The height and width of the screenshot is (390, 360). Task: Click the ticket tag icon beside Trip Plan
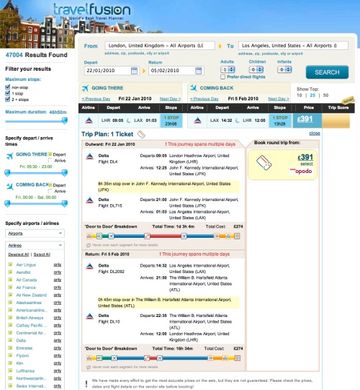tap(141, 134)
